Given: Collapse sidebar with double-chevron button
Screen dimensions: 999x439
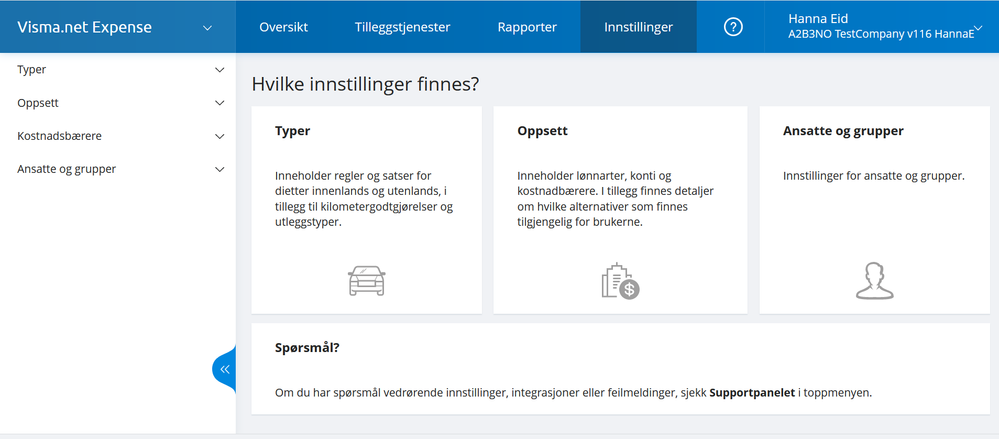Looking at the screenshot, I should (225, 369).
